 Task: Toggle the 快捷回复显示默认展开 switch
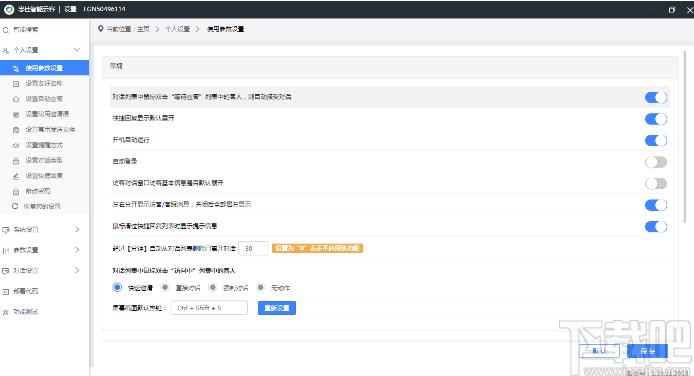pyautogui.click(x=655, y=119)
